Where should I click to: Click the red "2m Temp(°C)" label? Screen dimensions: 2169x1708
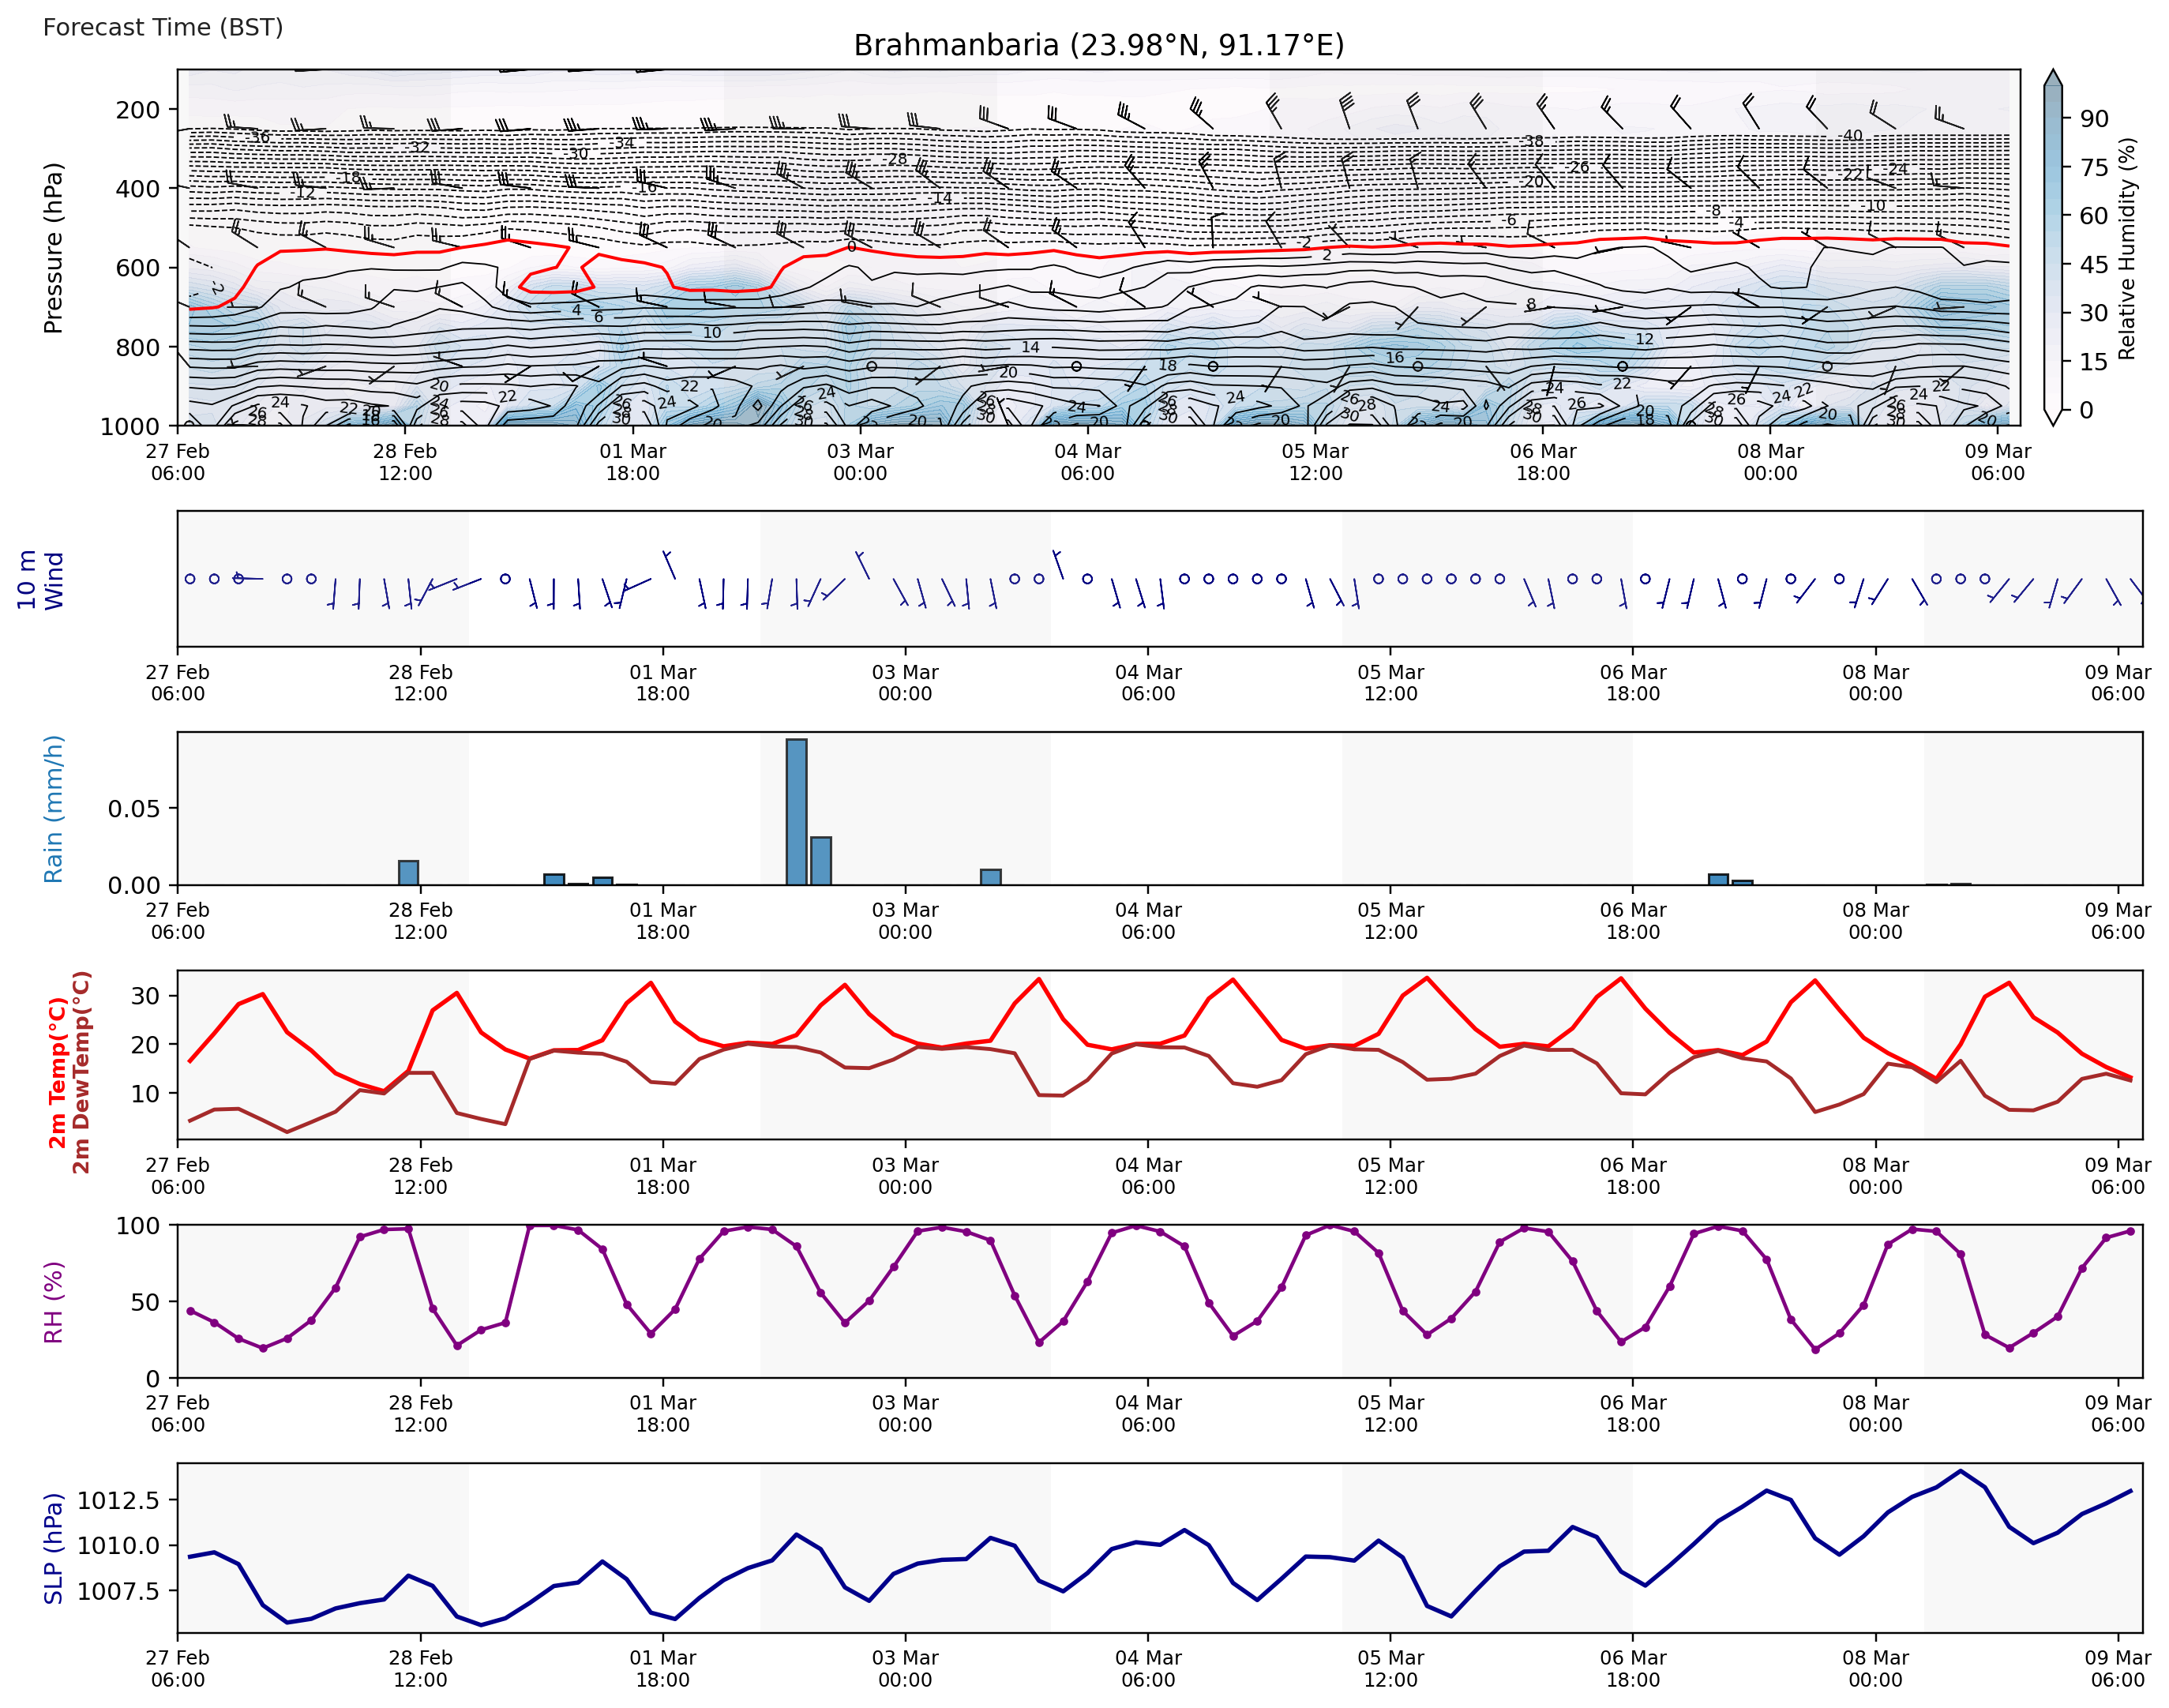coord(58,1072)
